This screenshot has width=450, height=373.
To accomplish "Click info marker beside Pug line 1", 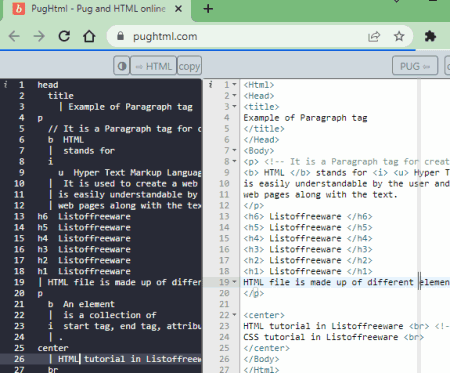I will coord(6,85).
